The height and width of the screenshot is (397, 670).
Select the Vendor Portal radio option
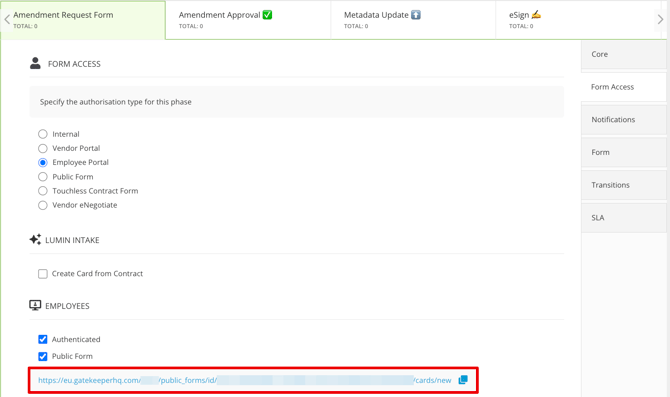(43, 148)
